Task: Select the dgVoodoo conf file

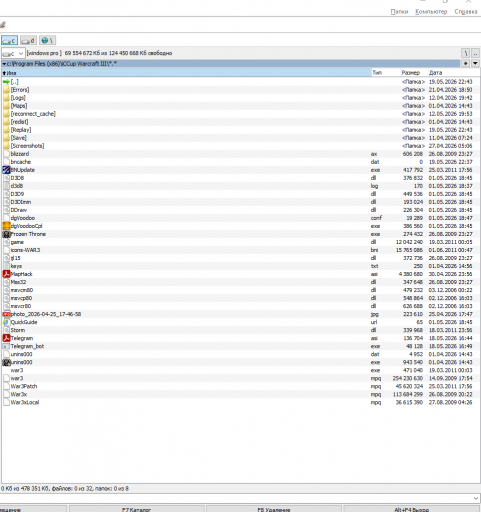Action: click(240, 218)
